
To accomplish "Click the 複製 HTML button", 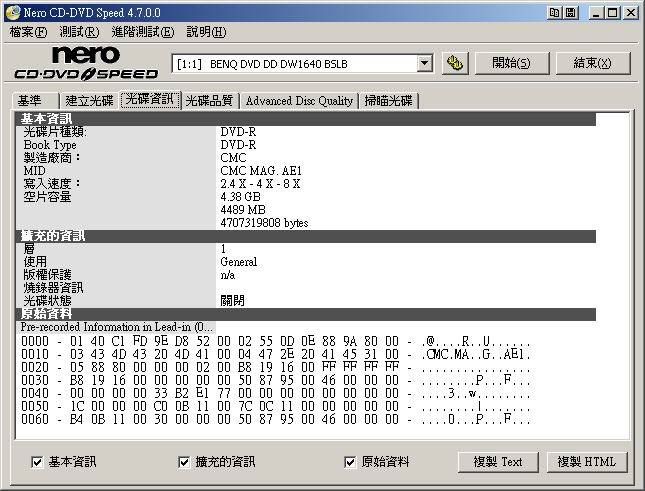I will [587, 462].
